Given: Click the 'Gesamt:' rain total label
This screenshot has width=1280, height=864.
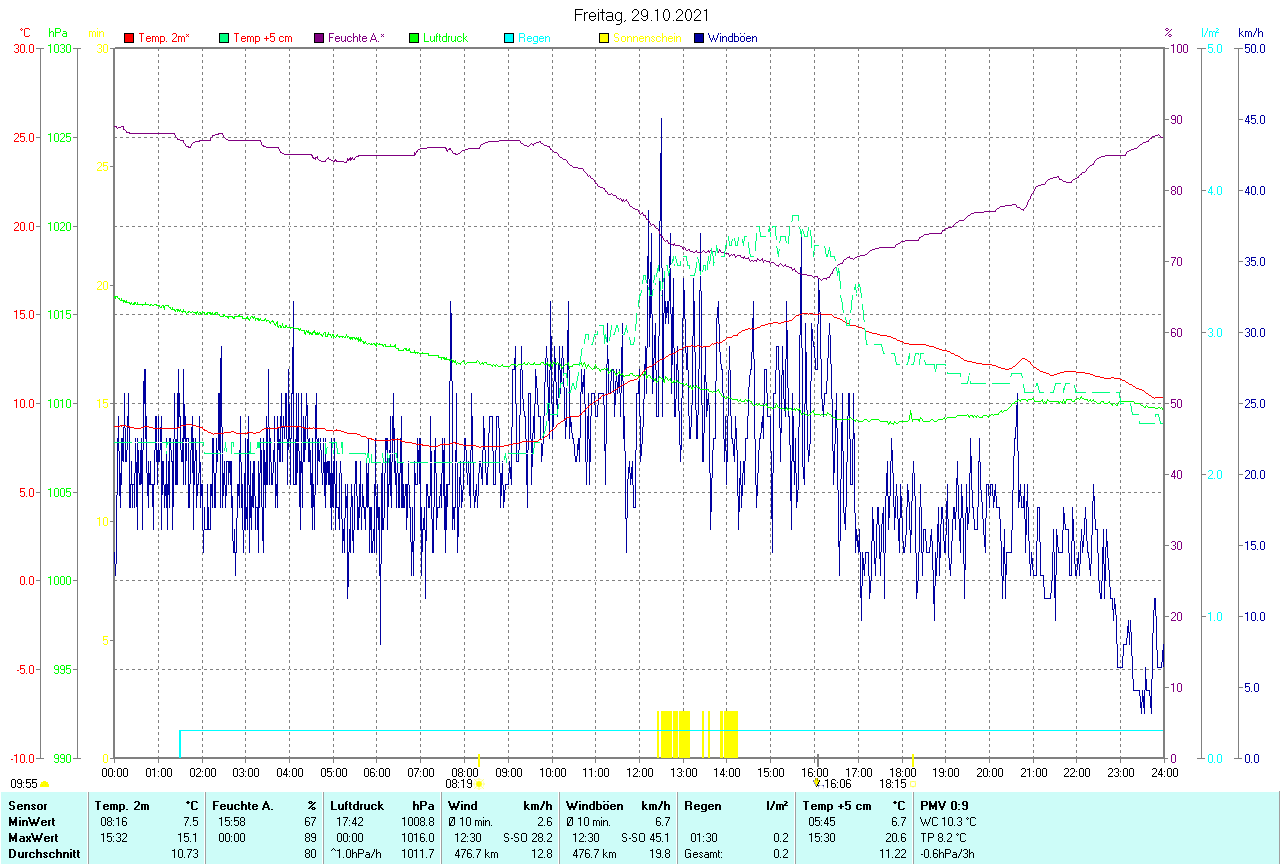Looking at the screenshot, I should pos(703,854).
